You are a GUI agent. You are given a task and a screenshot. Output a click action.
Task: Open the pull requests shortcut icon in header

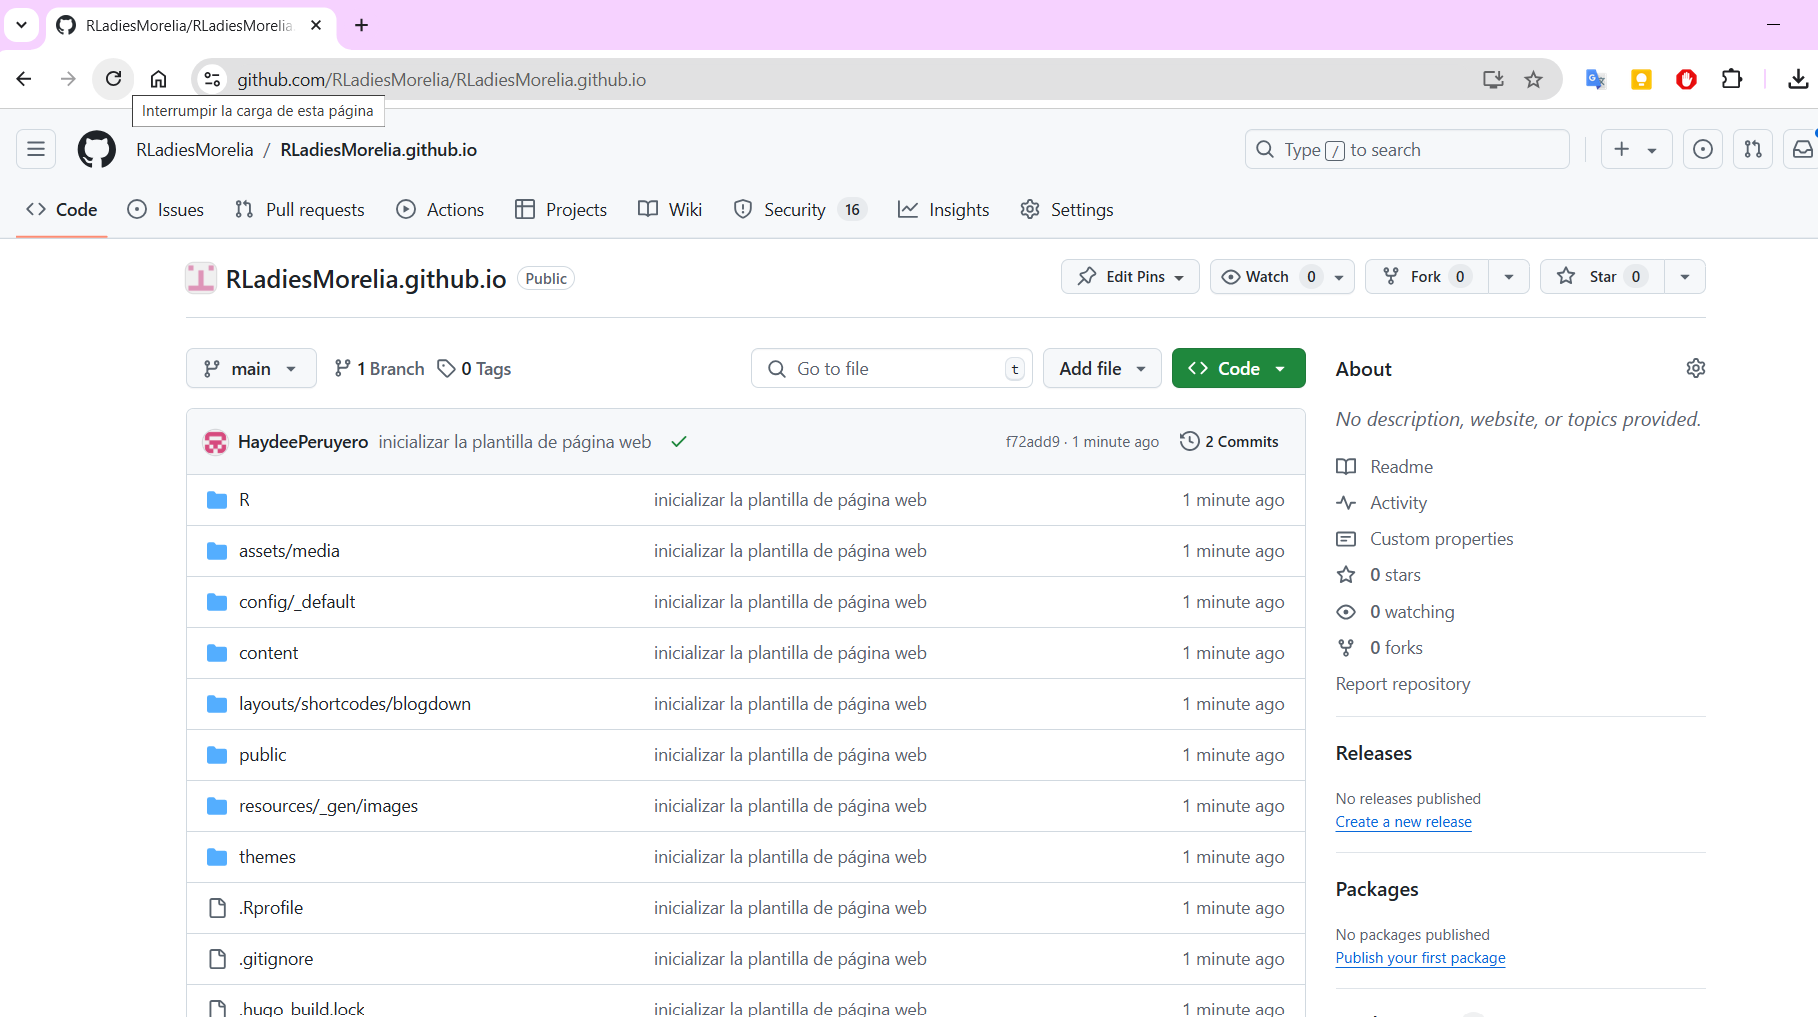[x=1753, y=150]
